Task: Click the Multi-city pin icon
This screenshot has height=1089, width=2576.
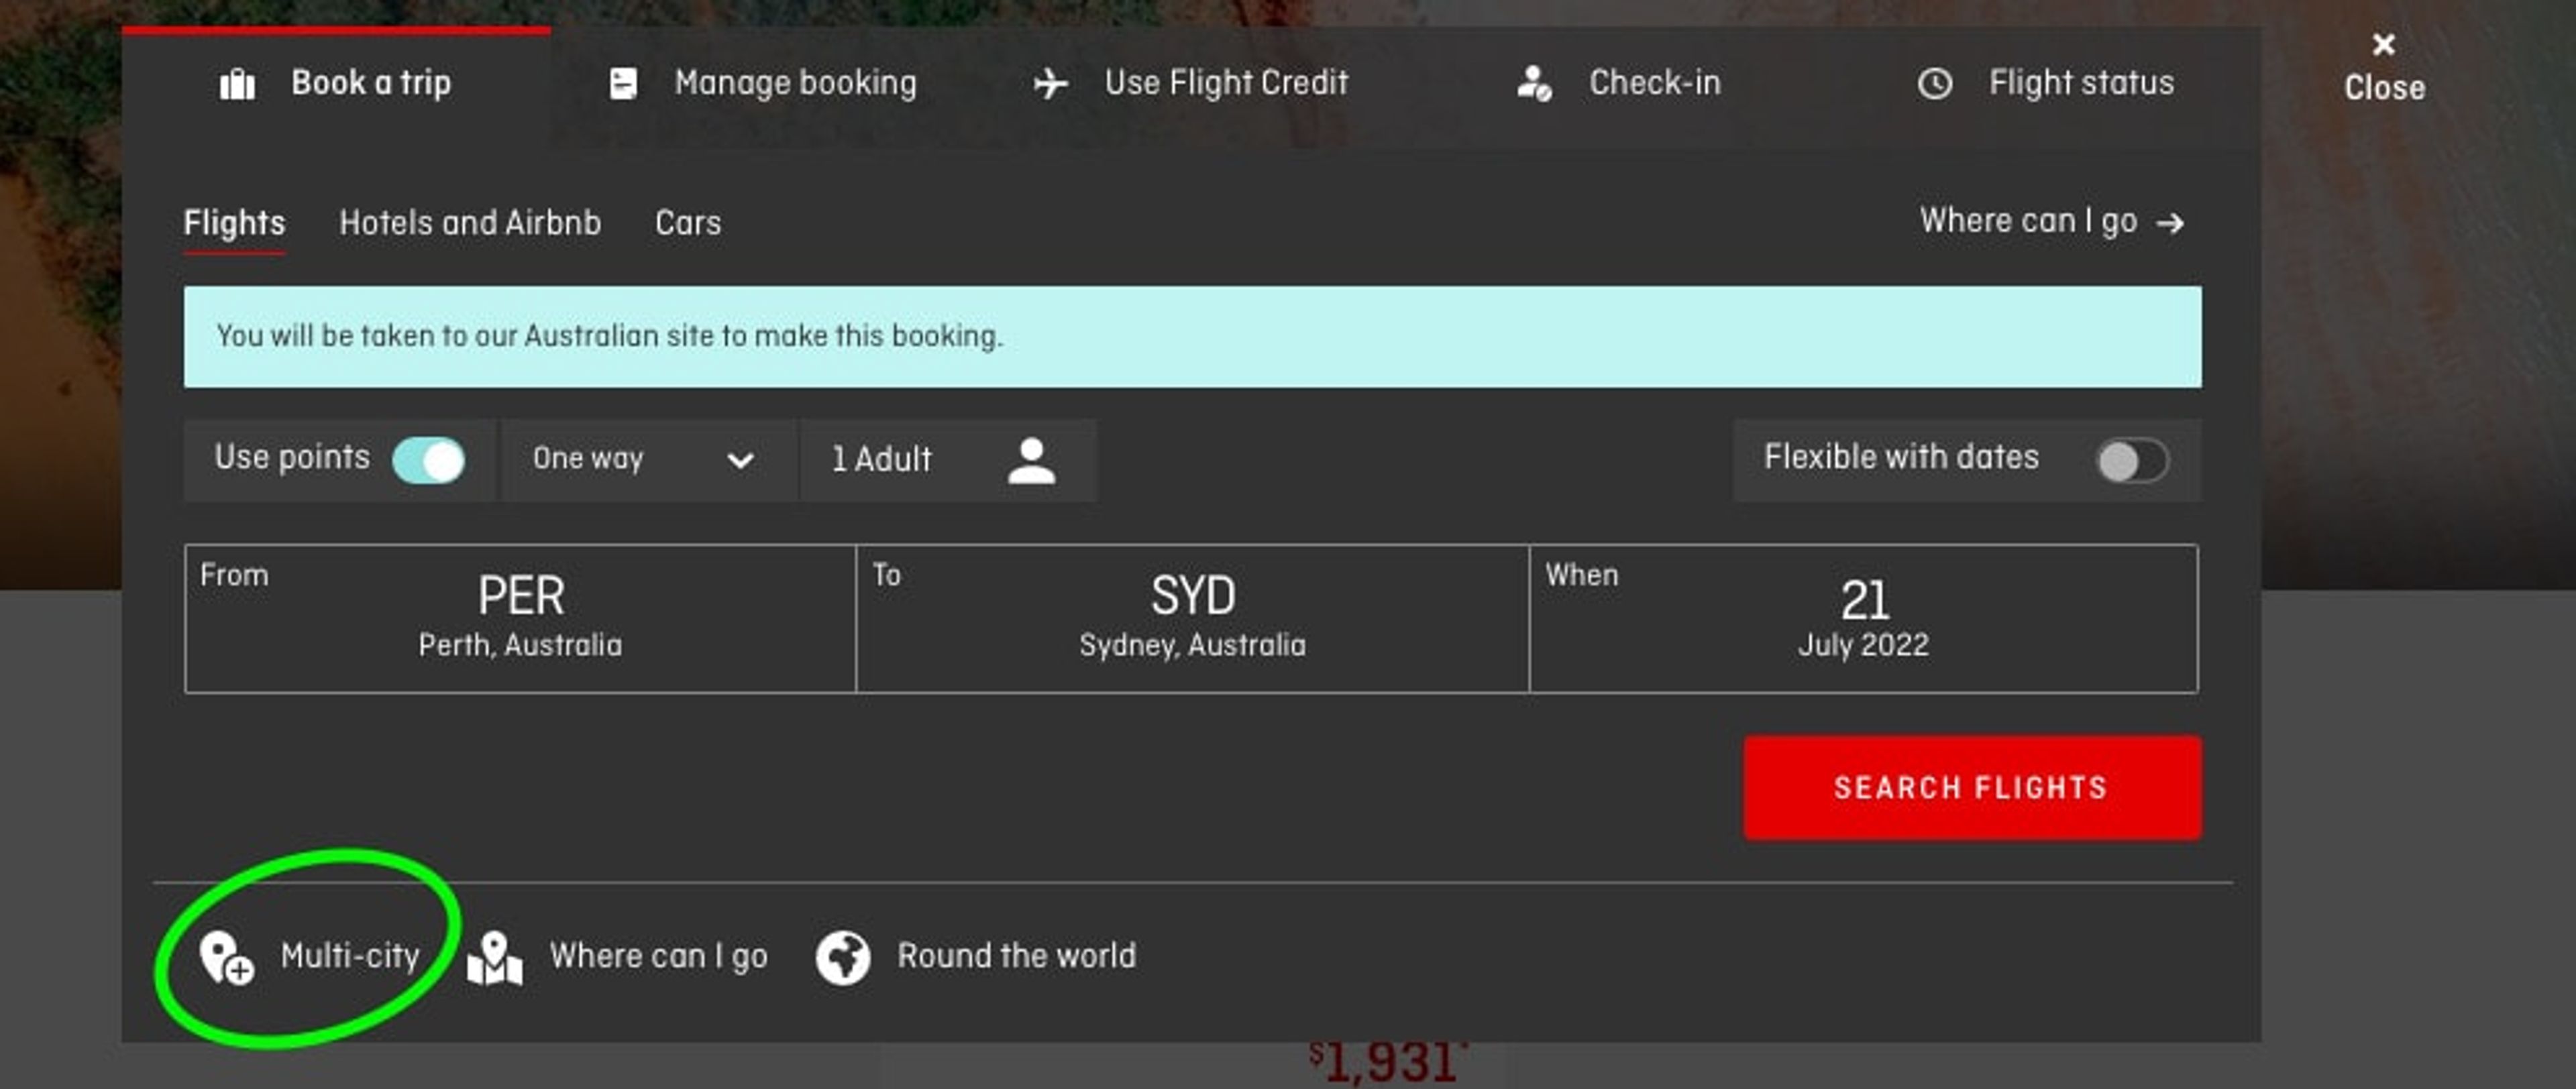Action: (226, 958)
